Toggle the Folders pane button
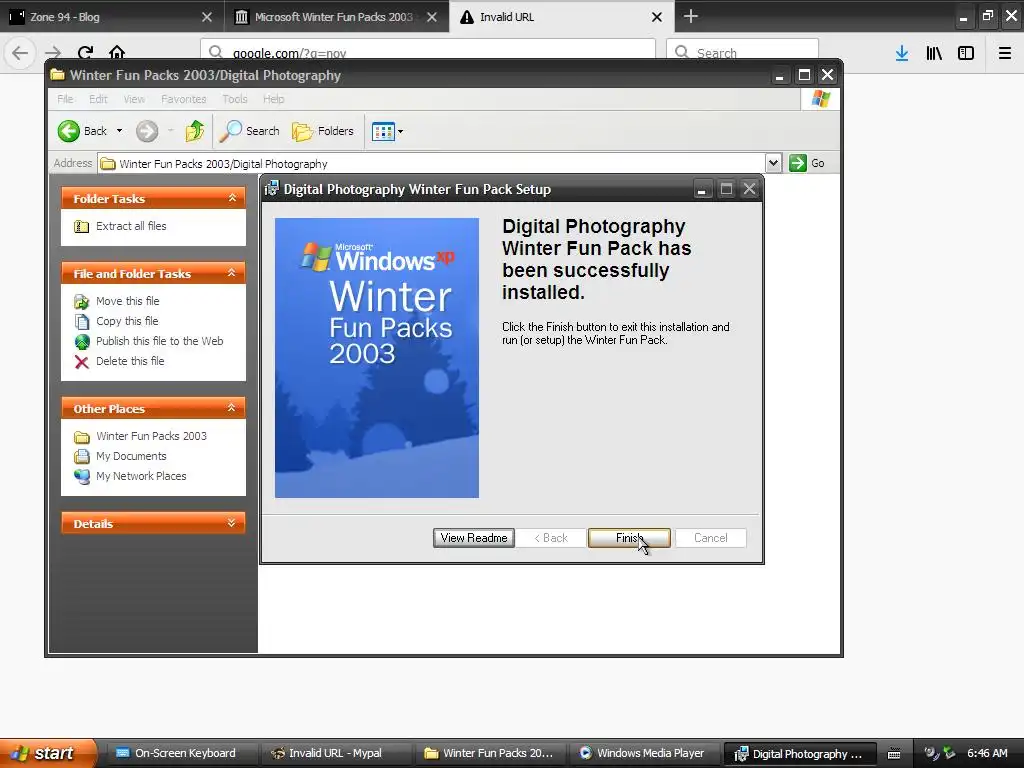This screenshot has width=1024, height=768. pyautogui.click(x=323, y=131)
